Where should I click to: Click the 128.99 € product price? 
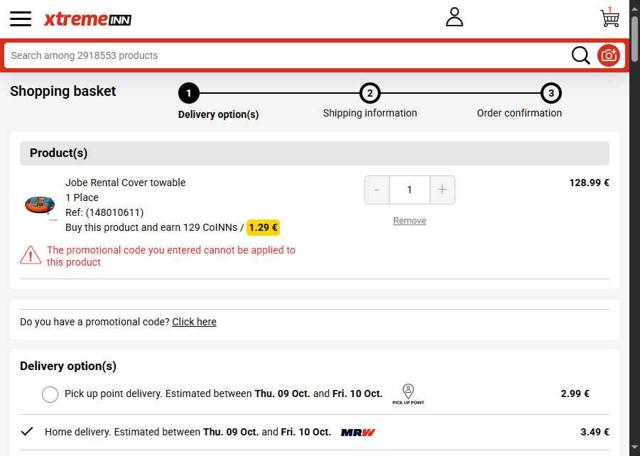pos(589,182)
